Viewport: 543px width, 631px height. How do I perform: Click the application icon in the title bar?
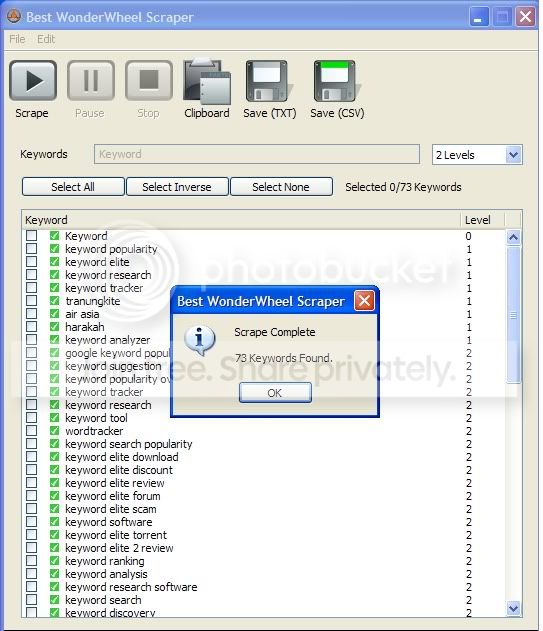click(x=14, y=16)
